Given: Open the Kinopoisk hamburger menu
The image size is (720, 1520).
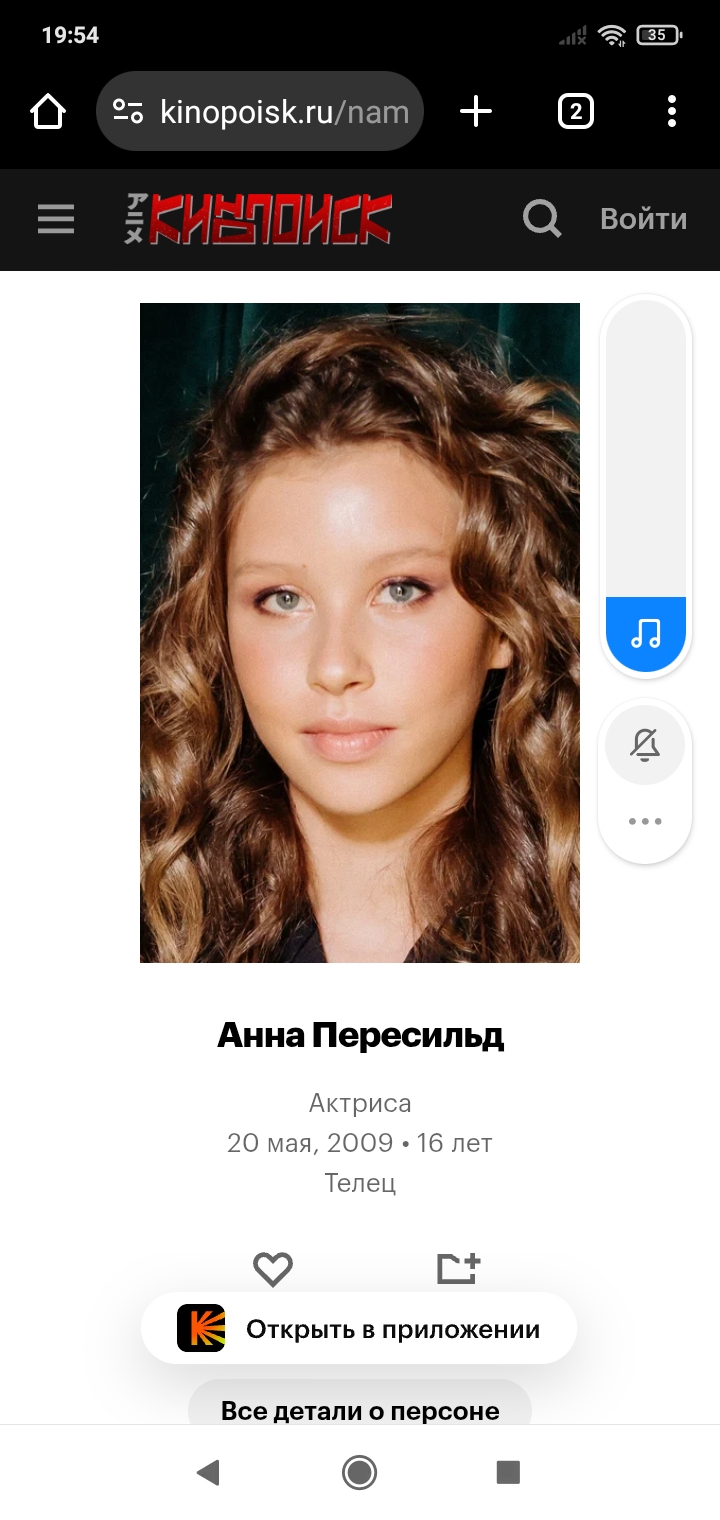Looking at the screenshot, I should (x=56, y=219).
